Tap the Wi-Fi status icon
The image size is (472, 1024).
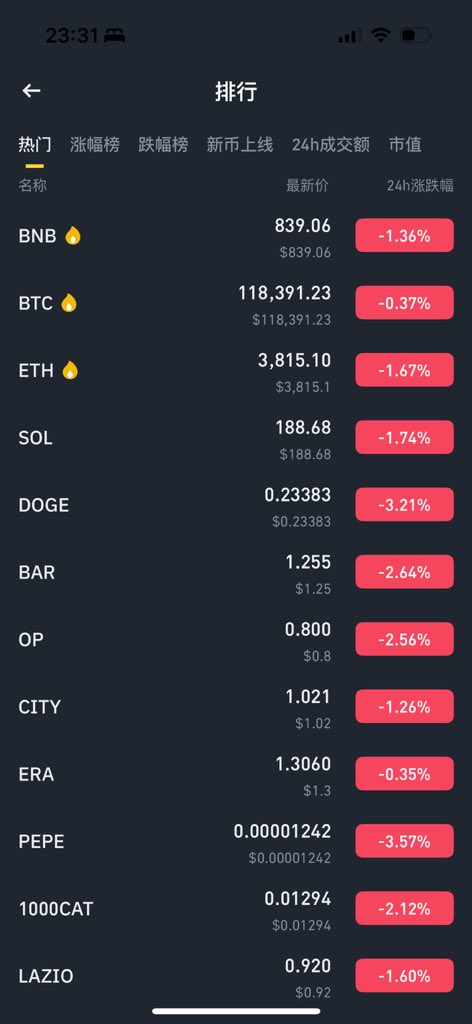(380, 35)
